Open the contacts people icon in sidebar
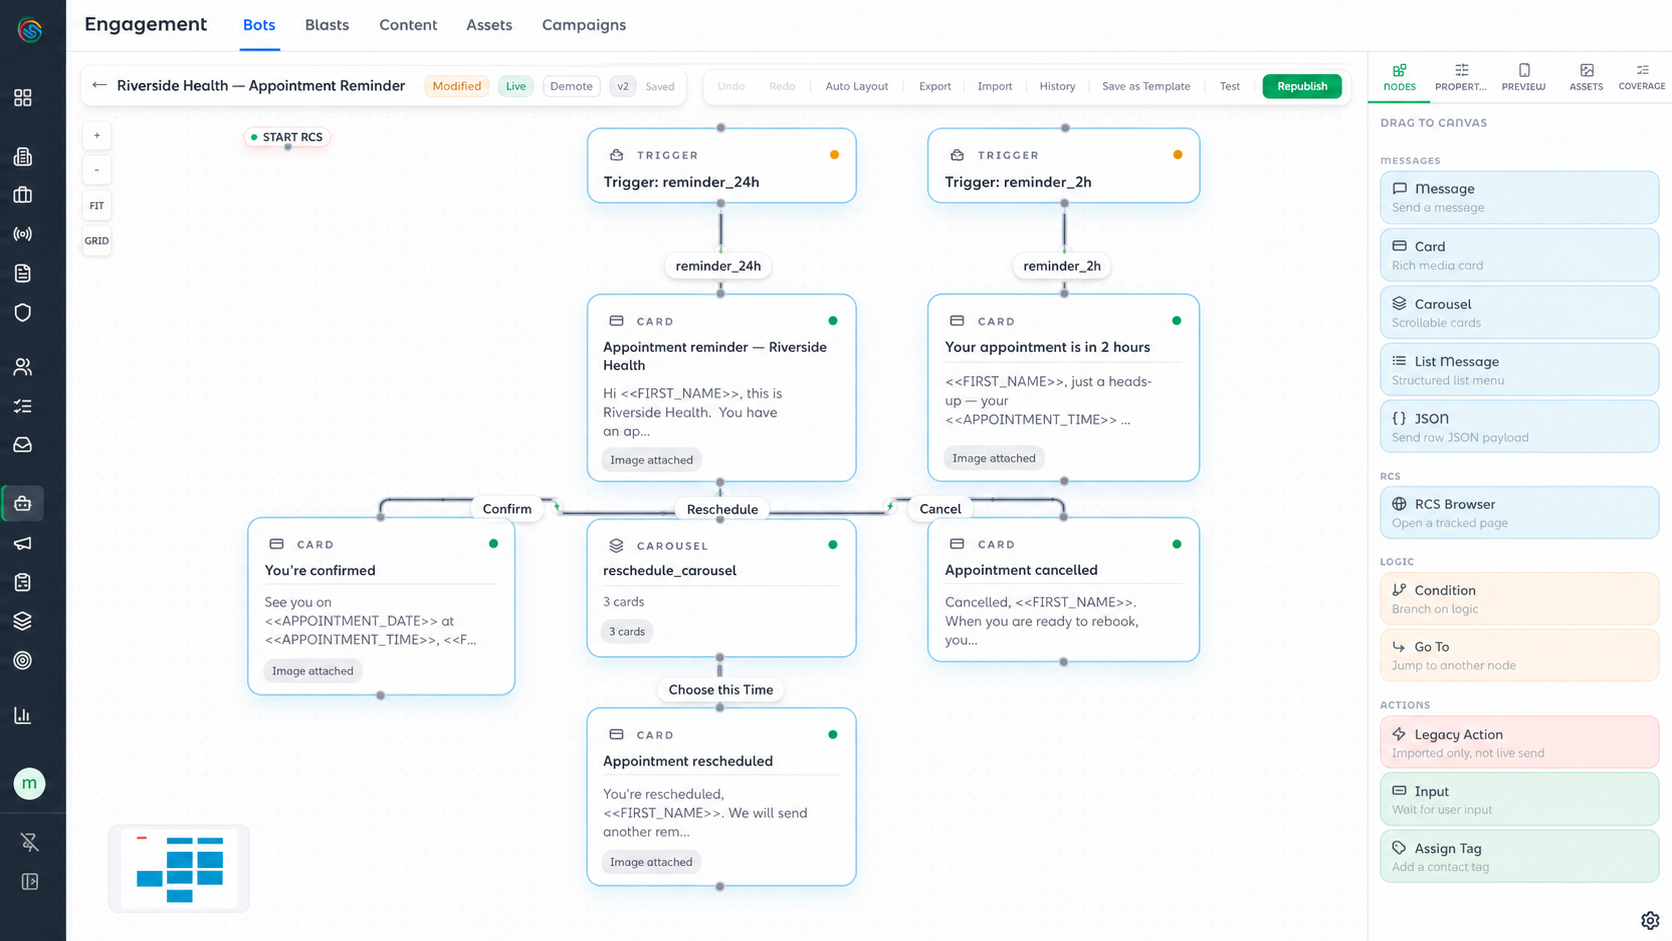1672x941 pixels. pos(22,367)
